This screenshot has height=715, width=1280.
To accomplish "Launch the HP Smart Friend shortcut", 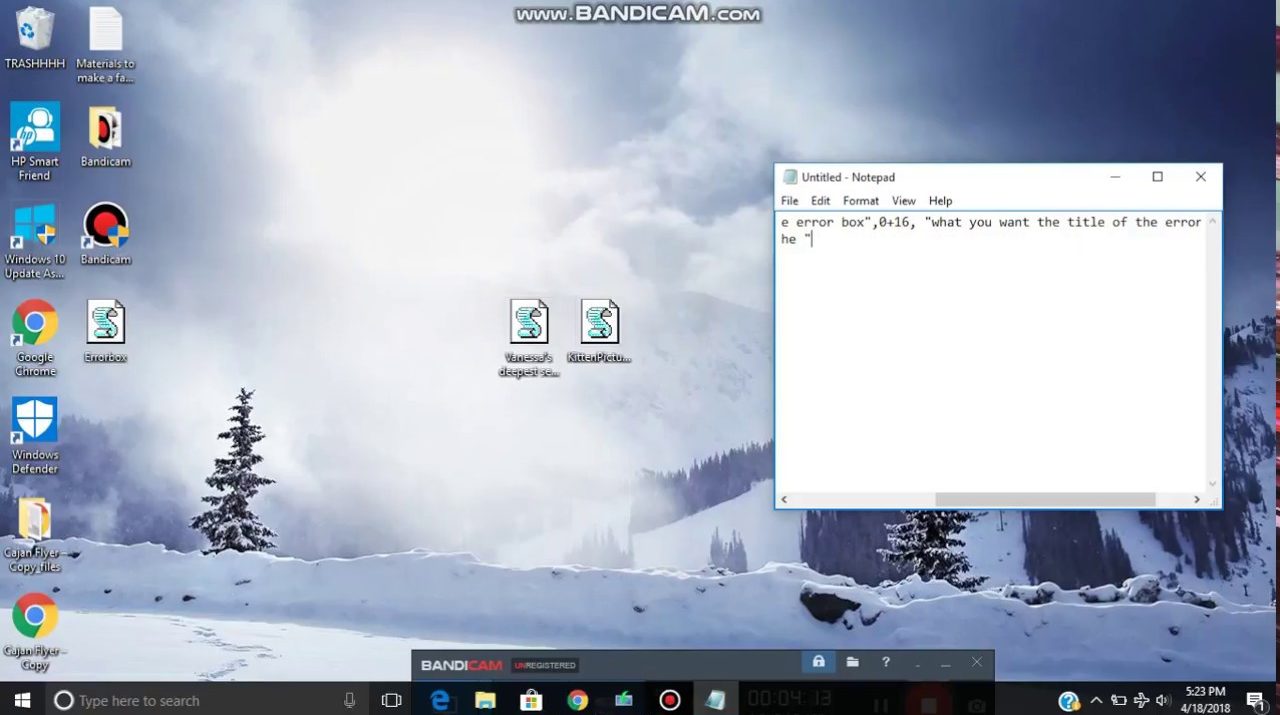I will [35, 128].
